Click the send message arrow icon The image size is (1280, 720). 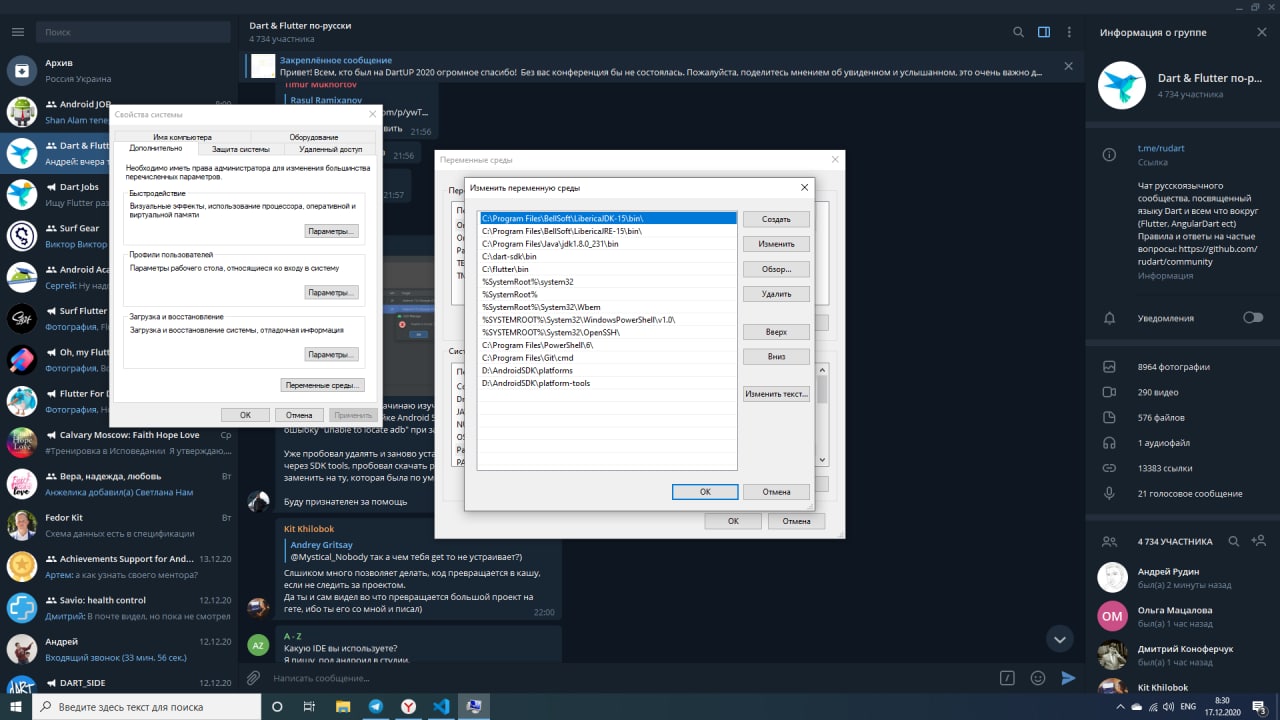click(1068, 678)
